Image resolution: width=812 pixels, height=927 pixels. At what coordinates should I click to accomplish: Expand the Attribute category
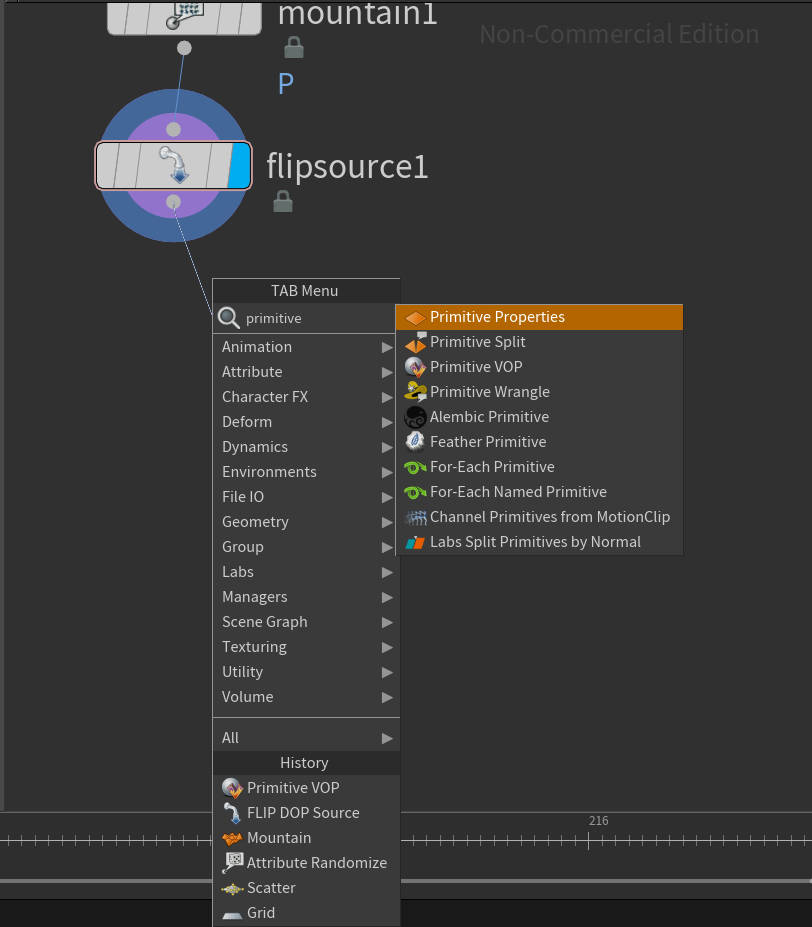tap(306, 372)
